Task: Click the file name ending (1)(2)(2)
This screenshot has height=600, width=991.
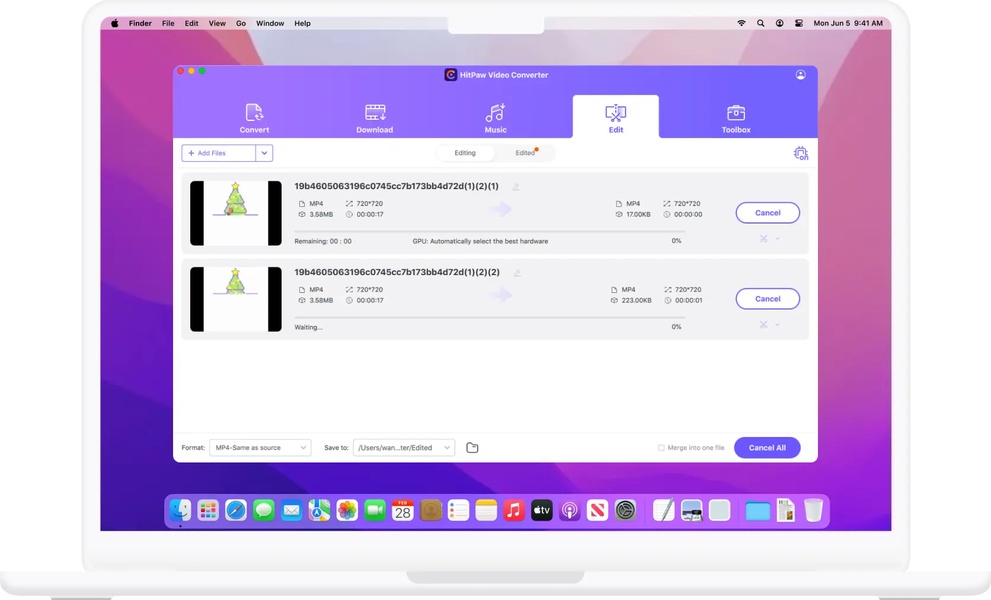Action: [397, 272]
